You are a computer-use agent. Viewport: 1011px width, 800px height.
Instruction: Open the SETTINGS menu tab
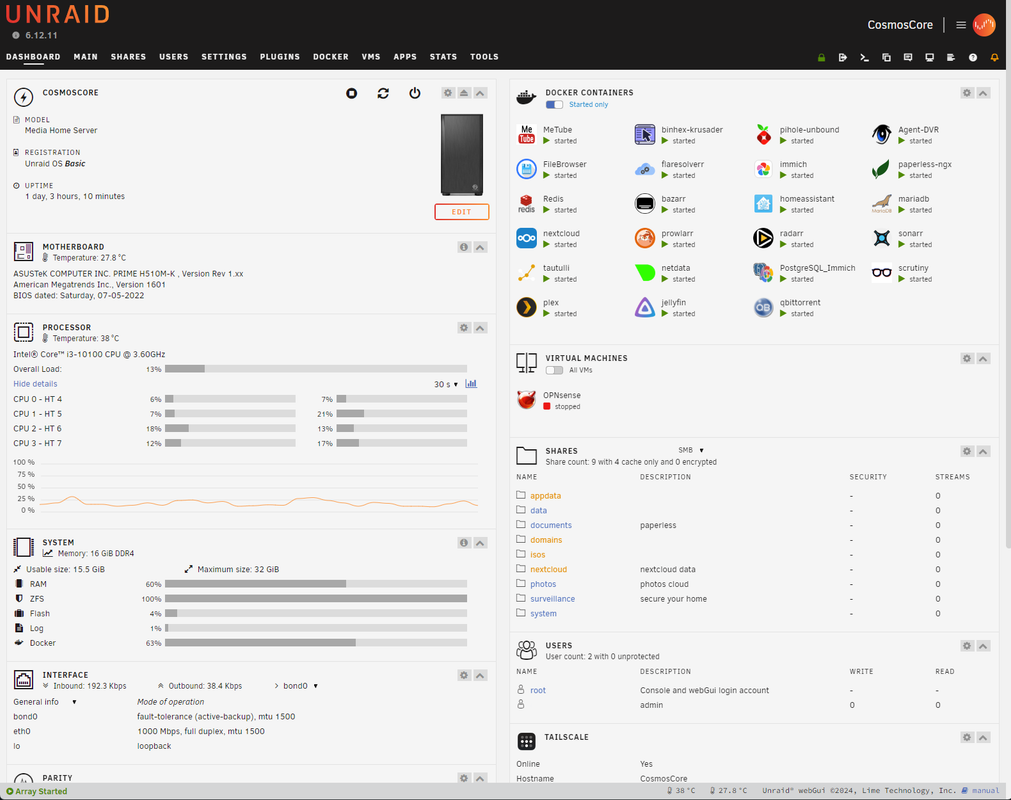[224, 57]
